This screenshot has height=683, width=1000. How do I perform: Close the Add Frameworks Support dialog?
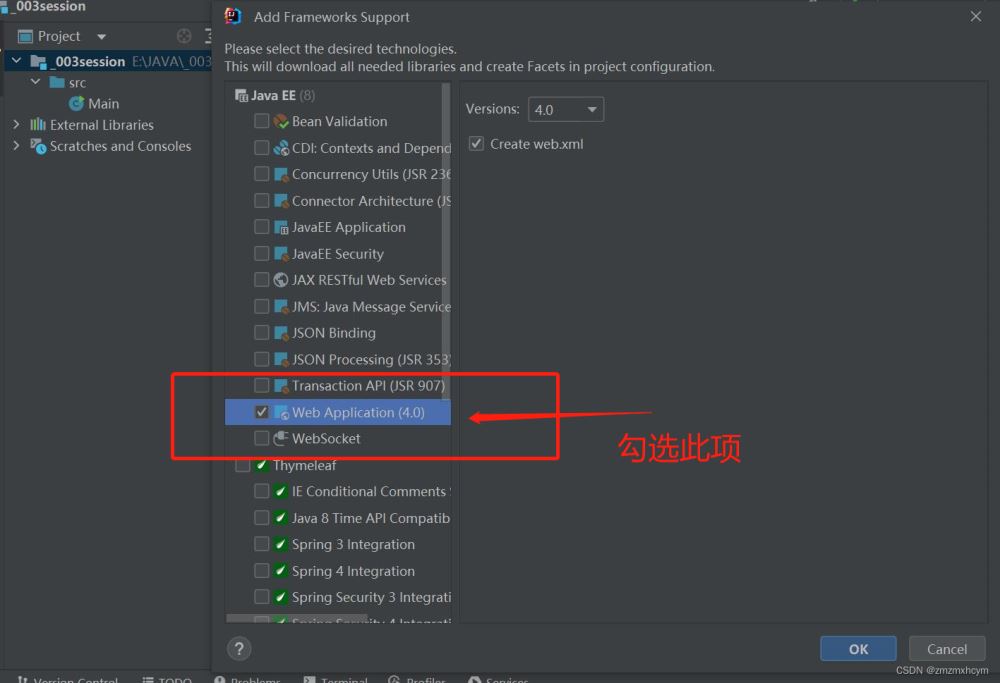point(975,17)
